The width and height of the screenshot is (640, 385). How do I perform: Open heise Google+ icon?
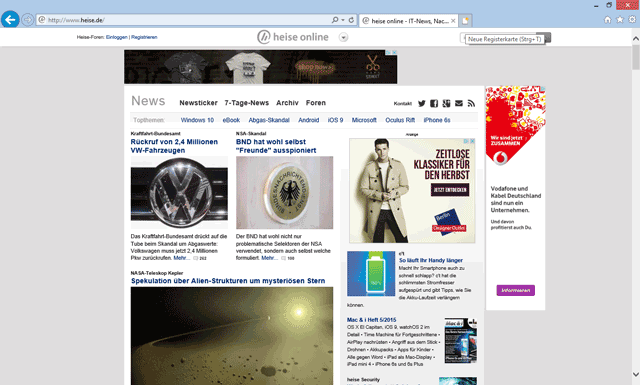pos(447,103)
